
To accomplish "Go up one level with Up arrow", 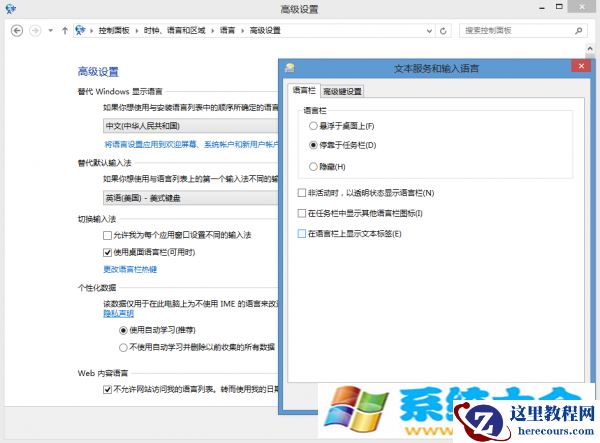I will coord(65,31).
